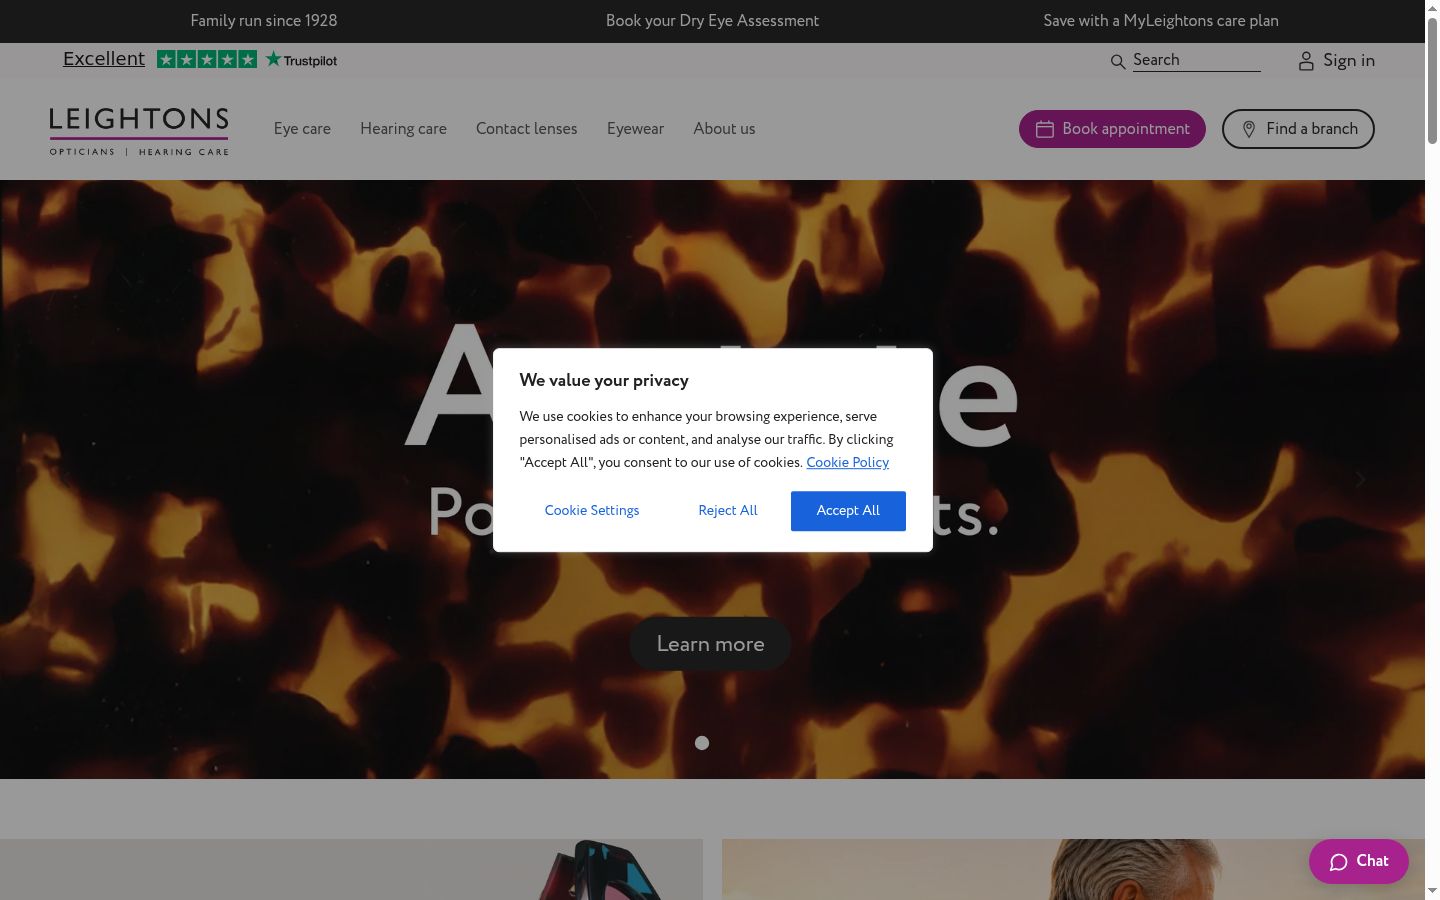The image size is (1440, 900).
Task: Open the Chat widget
Action: 1358,862
